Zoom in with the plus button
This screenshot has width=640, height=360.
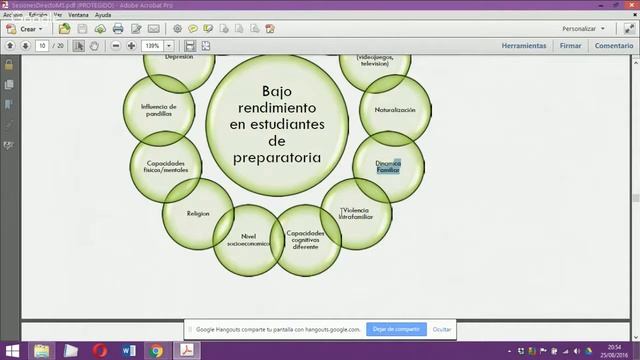(131, 46)
